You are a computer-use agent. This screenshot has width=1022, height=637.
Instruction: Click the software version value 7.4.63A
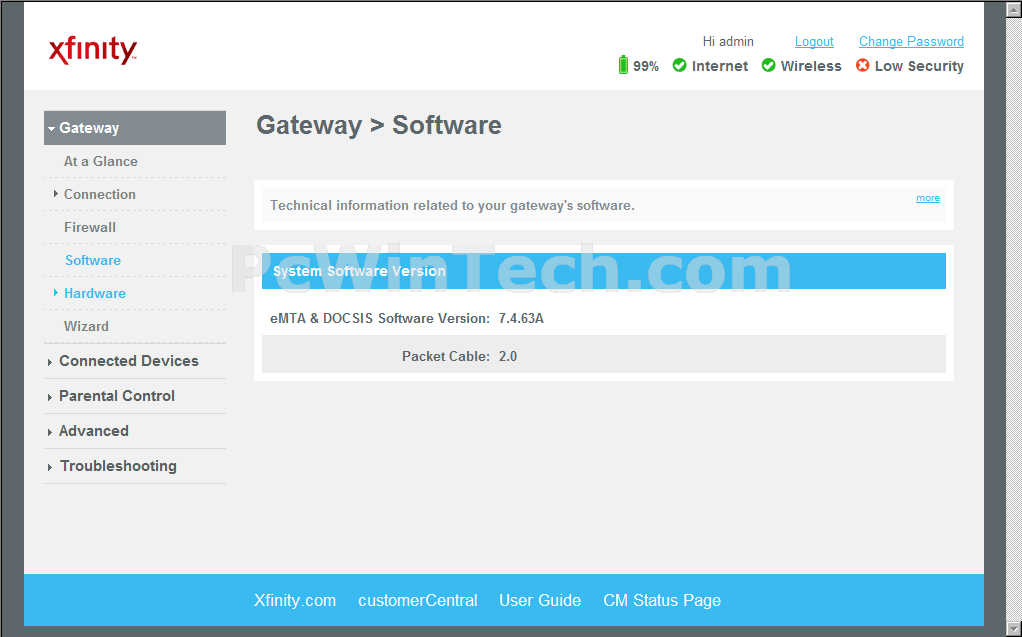tap(521, 318)
